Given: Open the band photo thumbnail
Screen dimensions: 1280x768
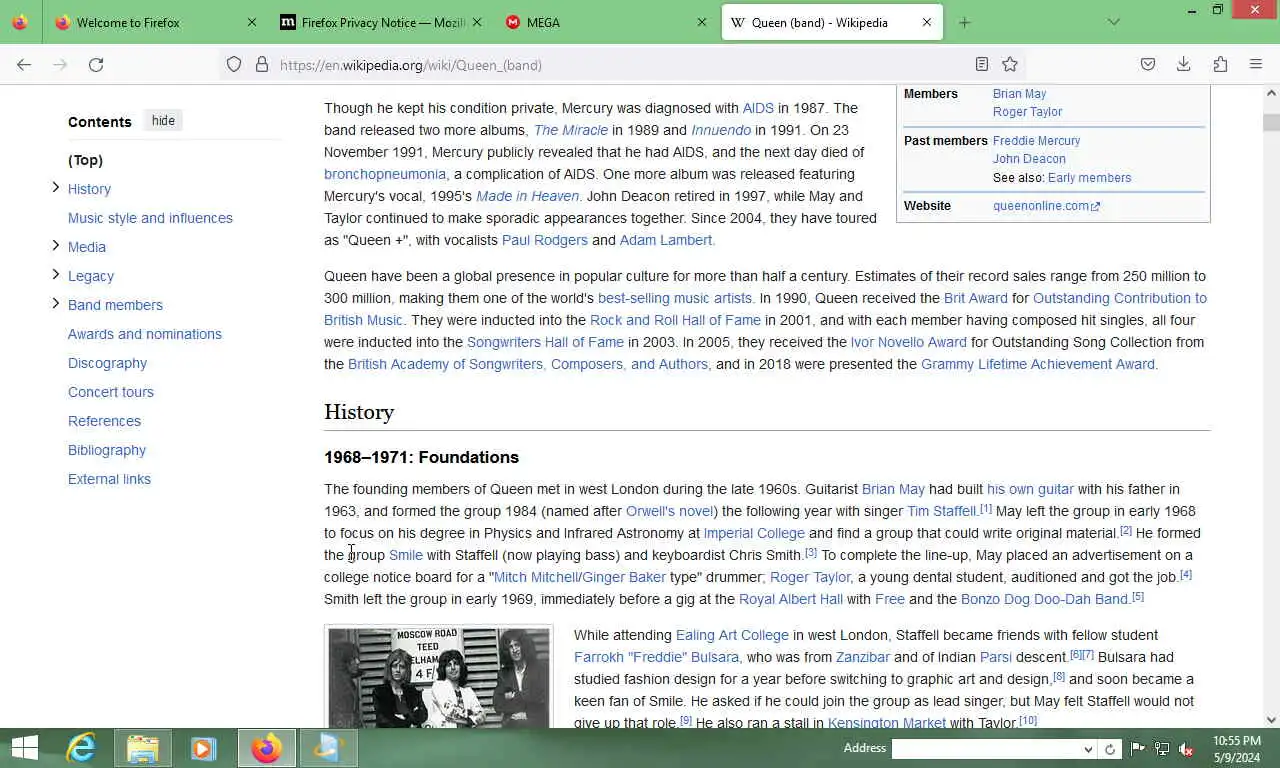Looking at the screenshot, I should [x=438, y=677].
